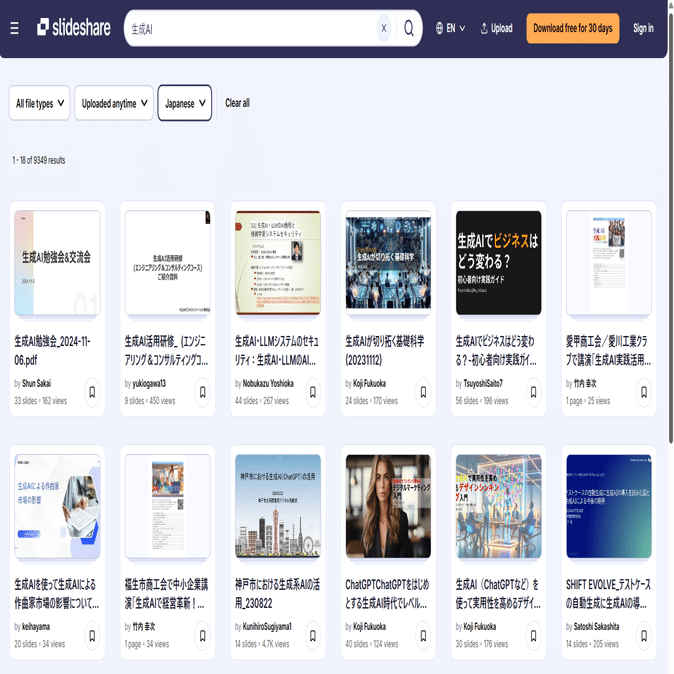Screen dimensions: 674x674
Task: Click '14 slides • 4.7K views' text
Action: [262, 644]
